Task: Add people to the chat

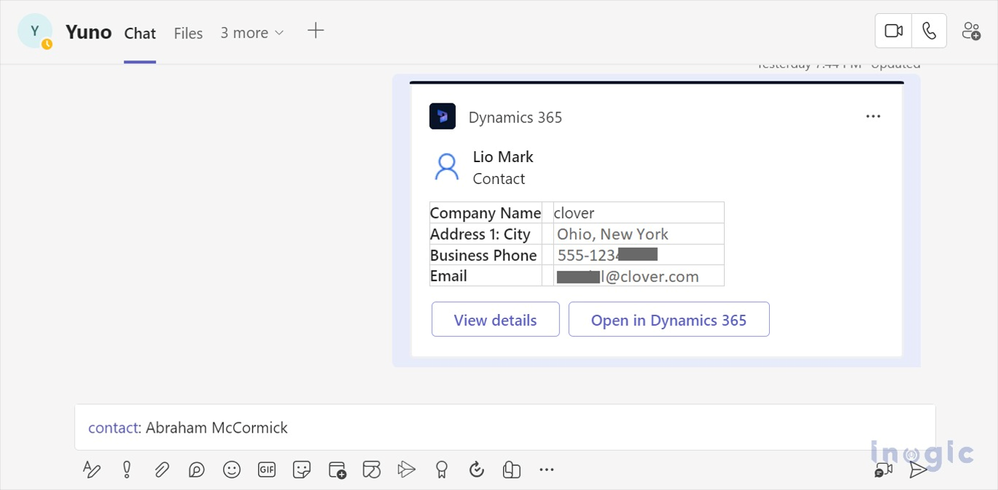Action: click(x=971, y=31)
